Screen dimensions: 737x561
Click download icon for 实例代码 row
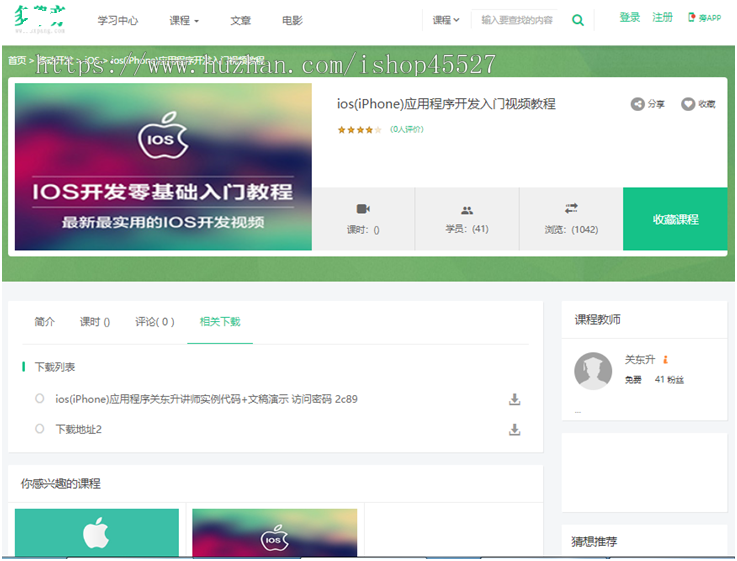click(x=515, y=399)
